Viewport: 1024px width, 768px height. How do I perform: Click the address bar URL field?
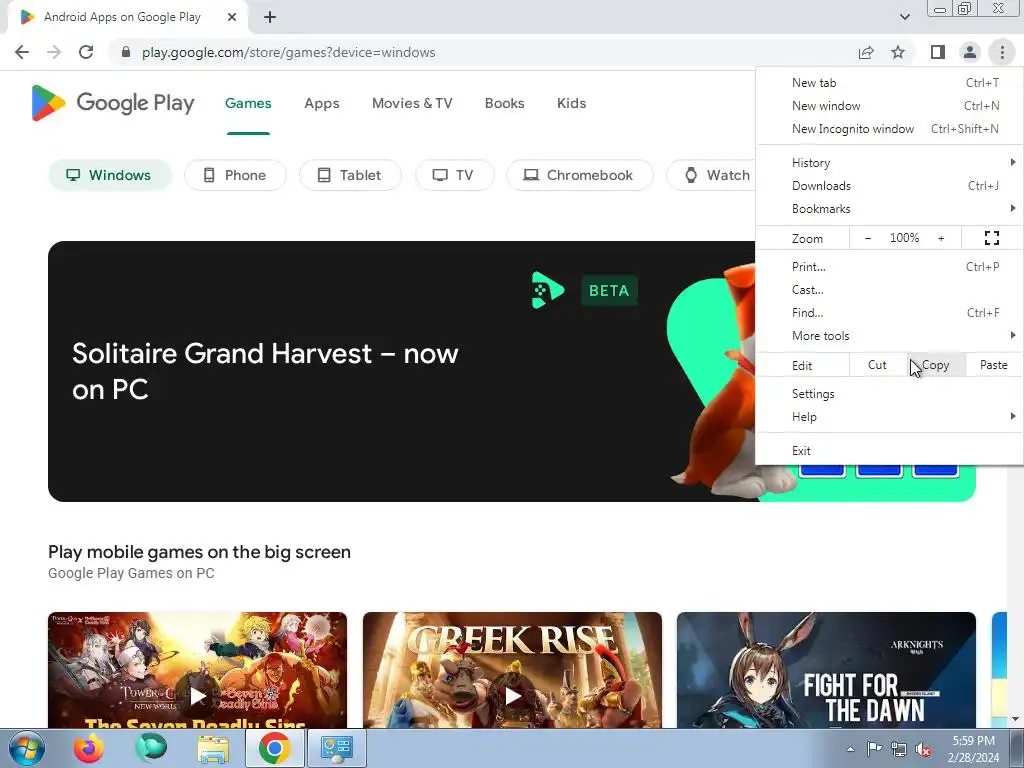click(x=483, y=52)
